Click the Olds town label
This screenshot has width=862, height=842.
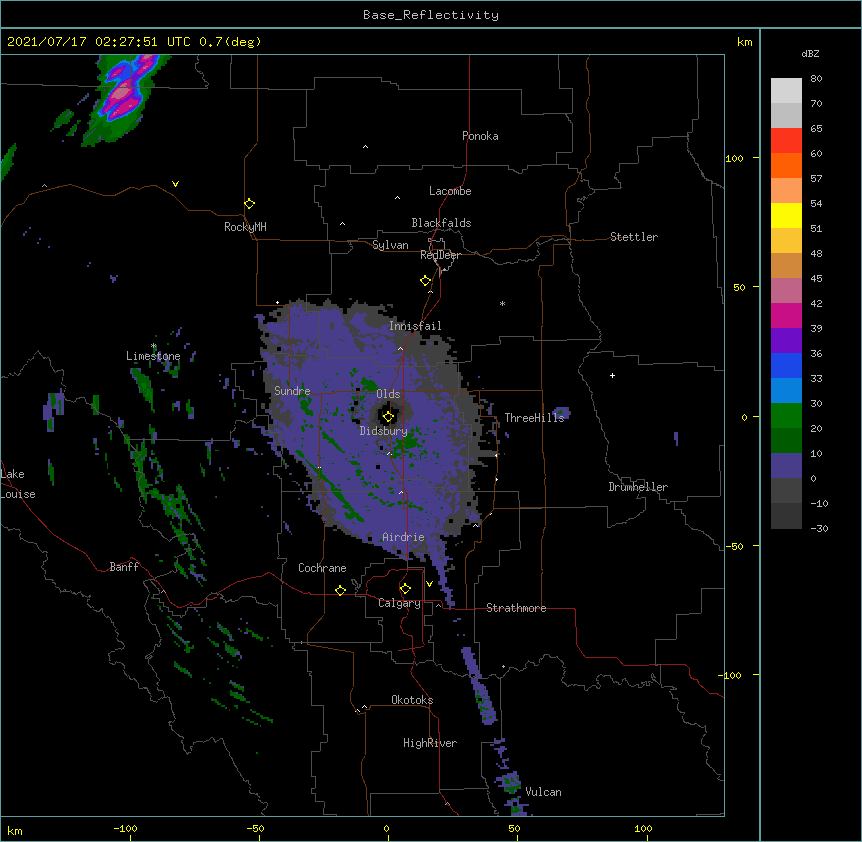point(388,394)
